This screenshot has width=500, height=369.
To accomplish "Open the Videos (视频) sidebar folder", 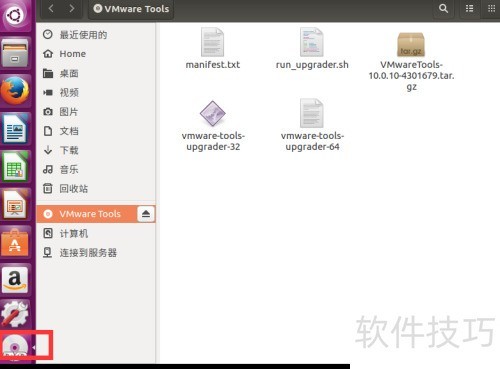I will (96, 92).
